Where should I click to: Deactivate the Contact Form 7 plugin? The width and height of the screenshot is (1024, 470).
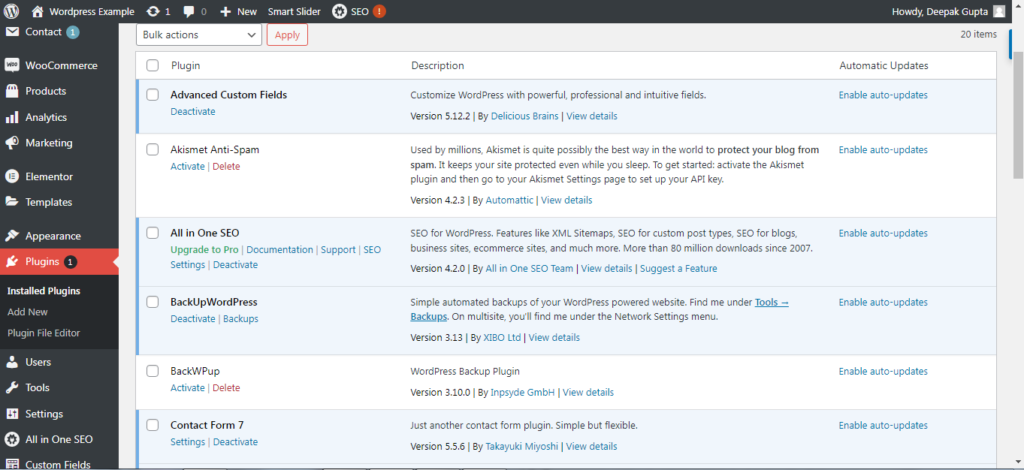(x=235, y=442)
